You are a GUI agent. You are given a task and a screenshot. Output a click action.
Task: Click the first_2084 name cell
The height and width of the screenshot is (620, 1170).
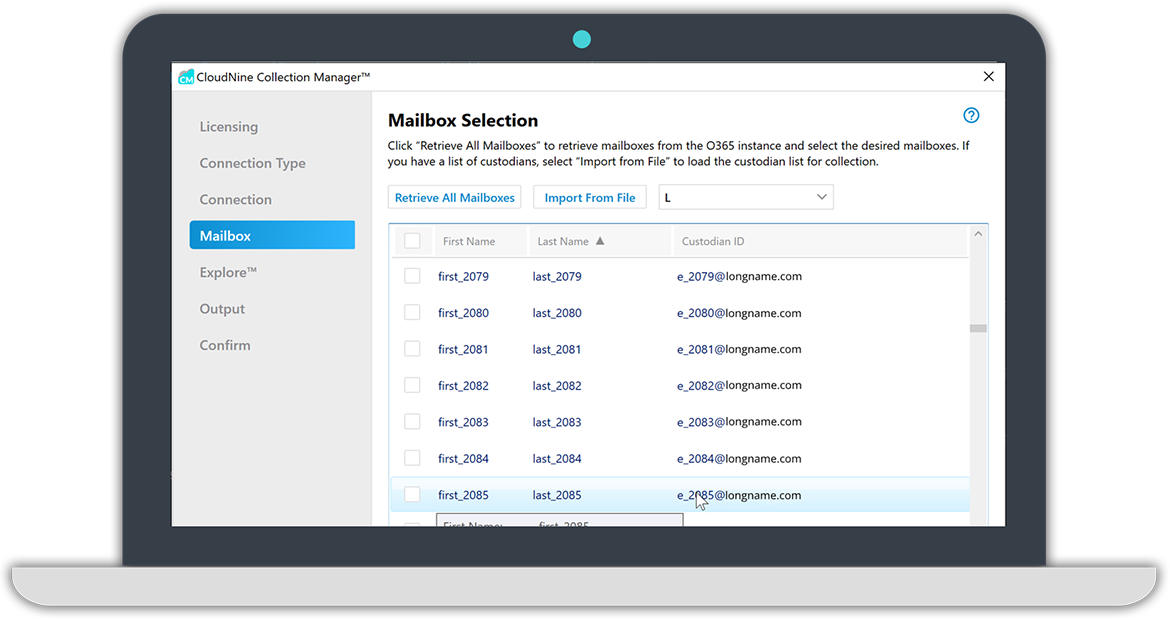pos(463,458)
